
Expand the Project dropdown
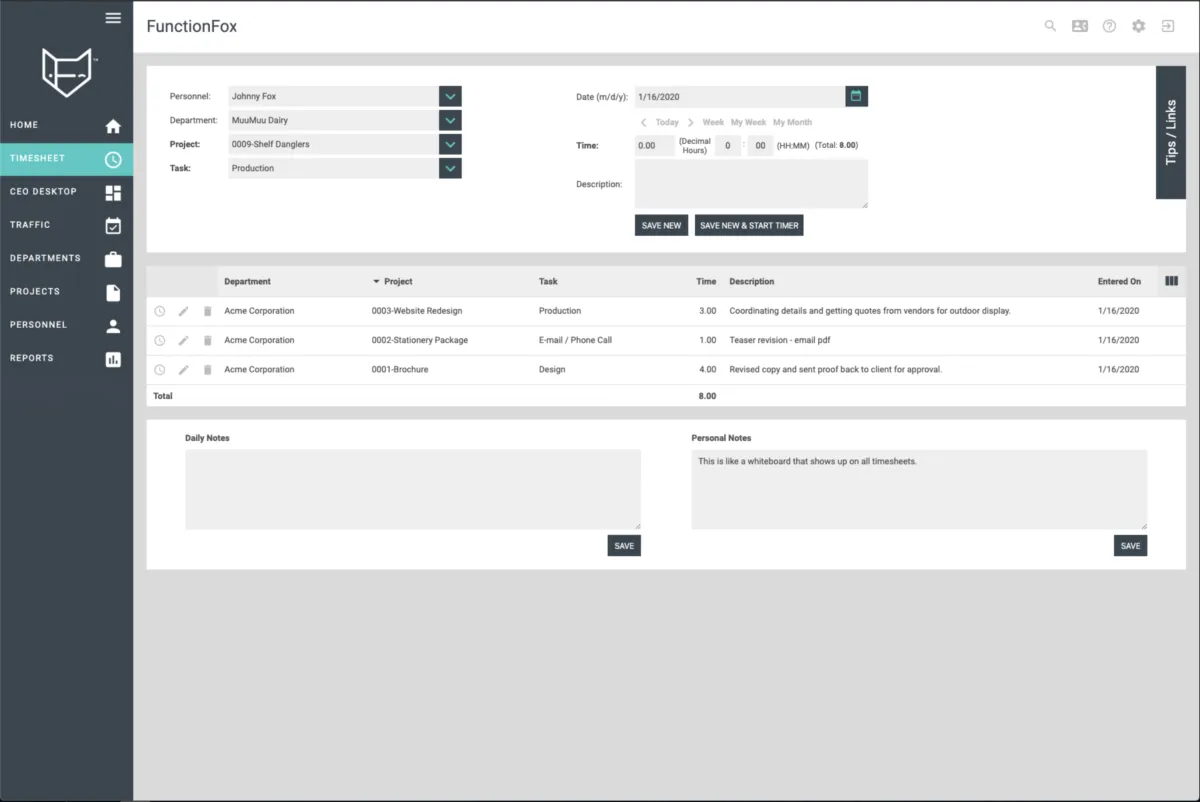[450, 144]
